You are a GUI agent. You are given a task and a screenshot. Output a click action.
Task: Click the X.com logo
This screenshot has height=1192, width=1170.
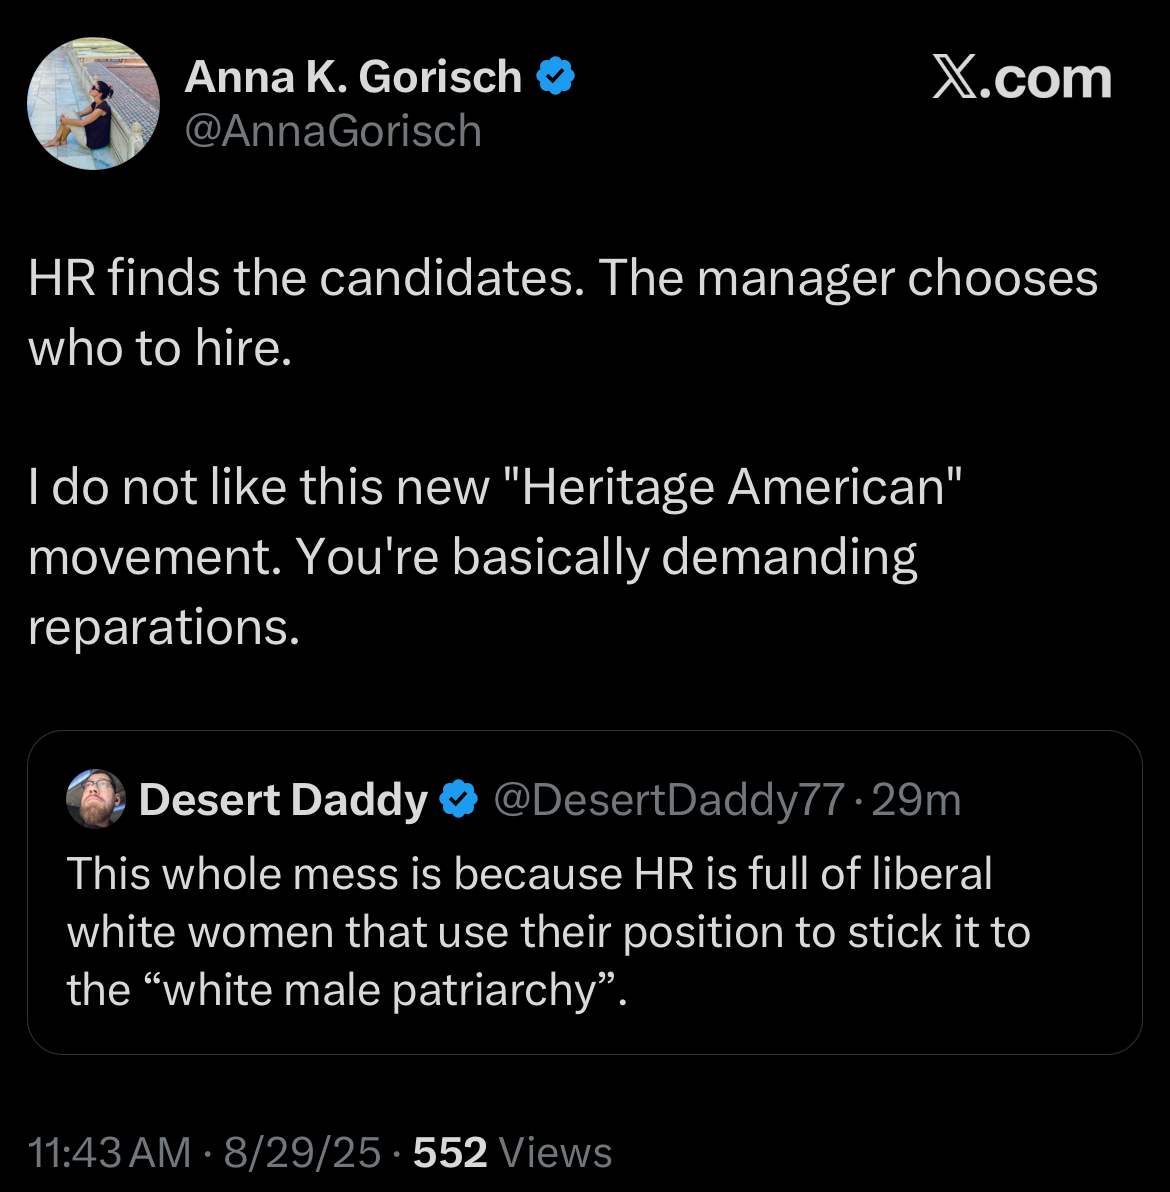point(1021,79)
